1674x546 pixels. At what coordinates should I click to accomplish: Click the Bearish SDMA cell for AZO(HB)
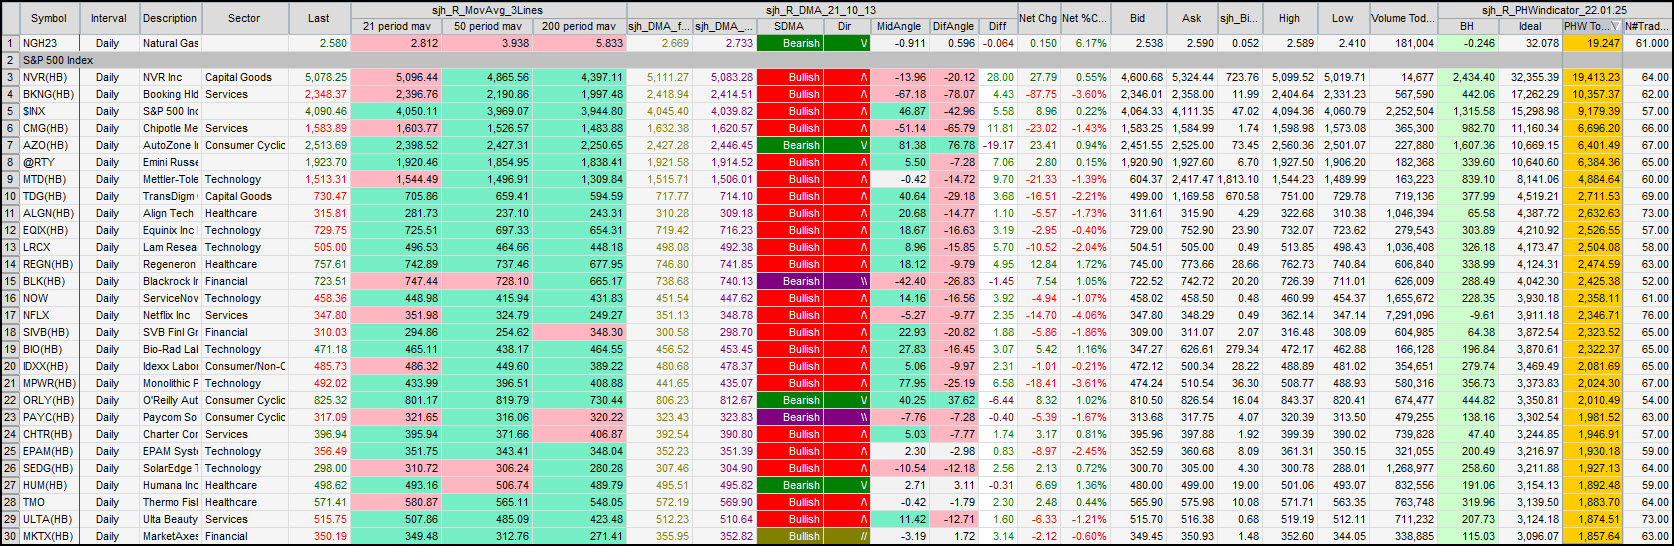789,145
